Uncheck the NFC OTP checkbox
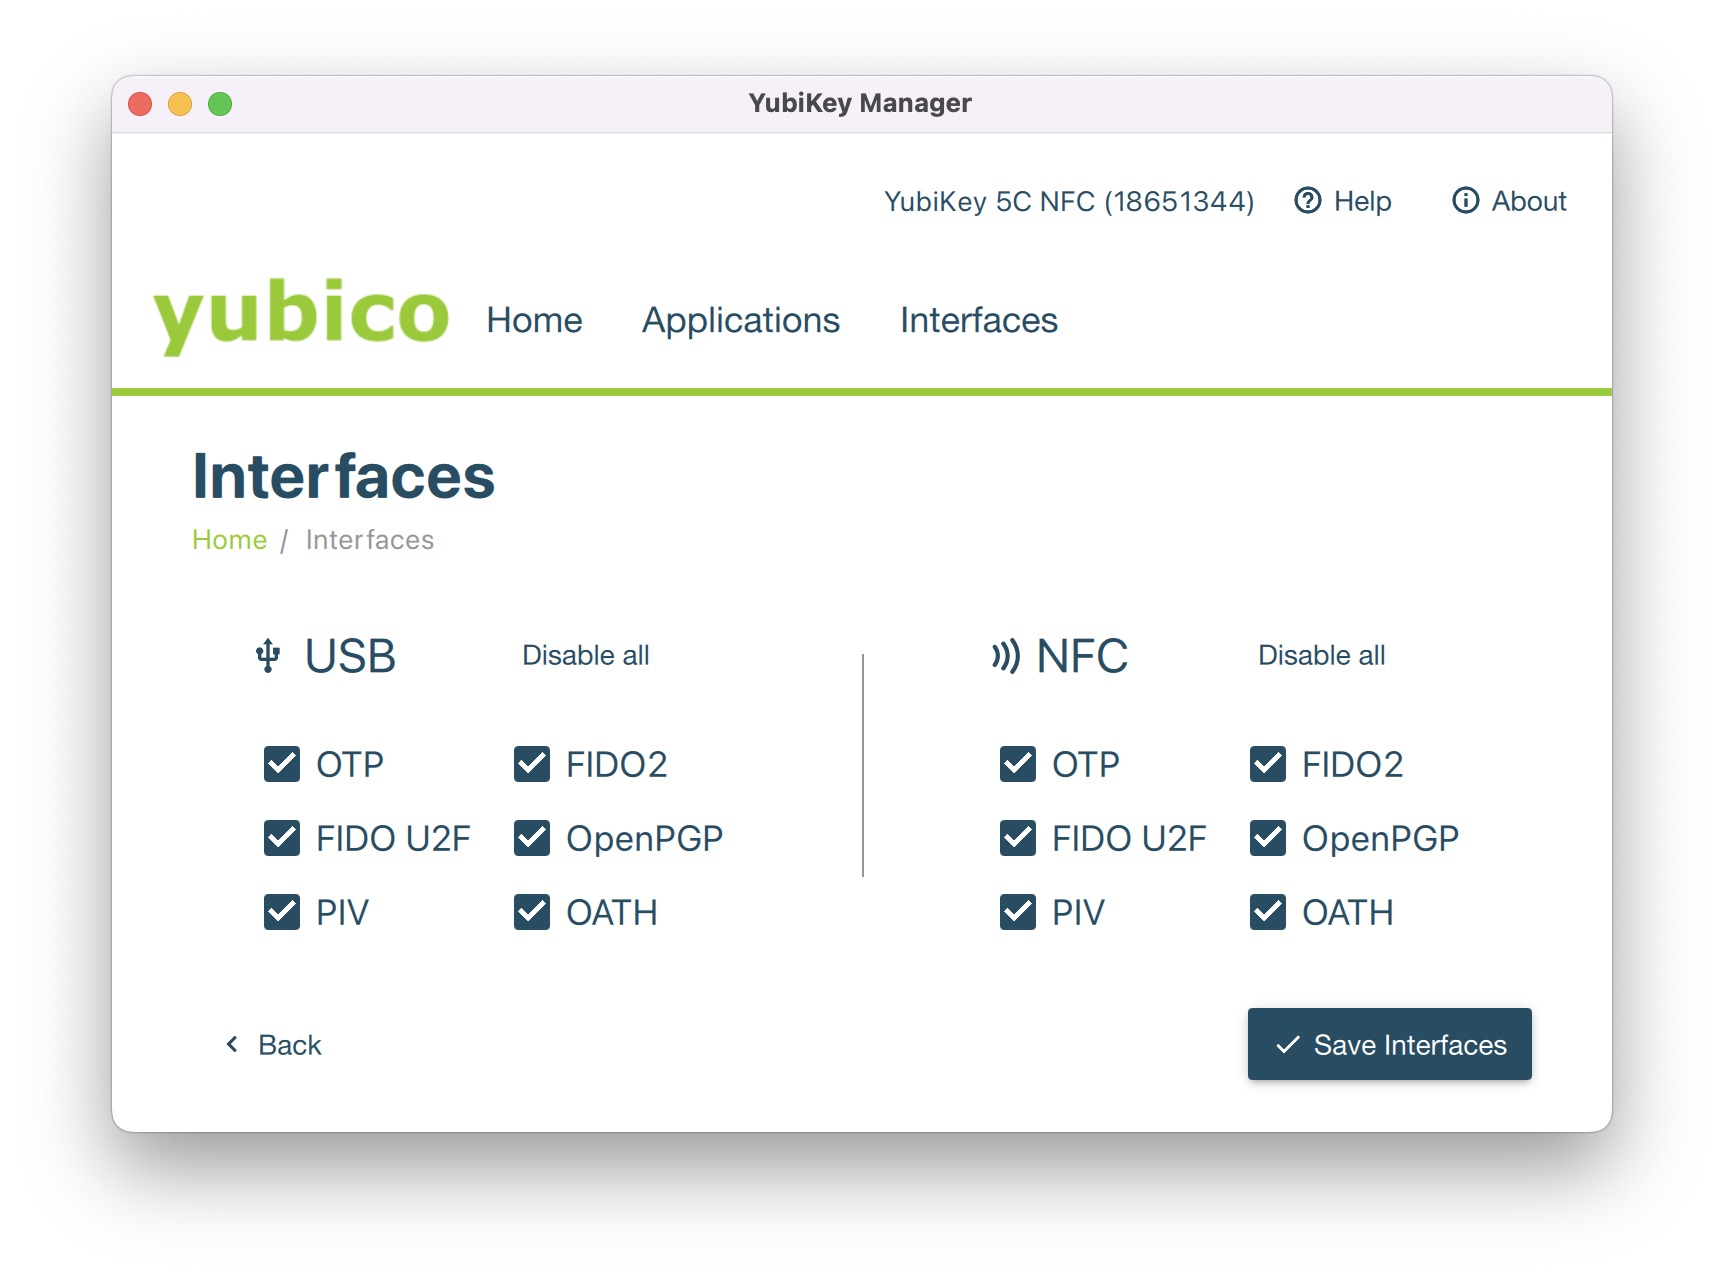The height and width of the screenshot is (1280, 1724). click(1018, 764)
